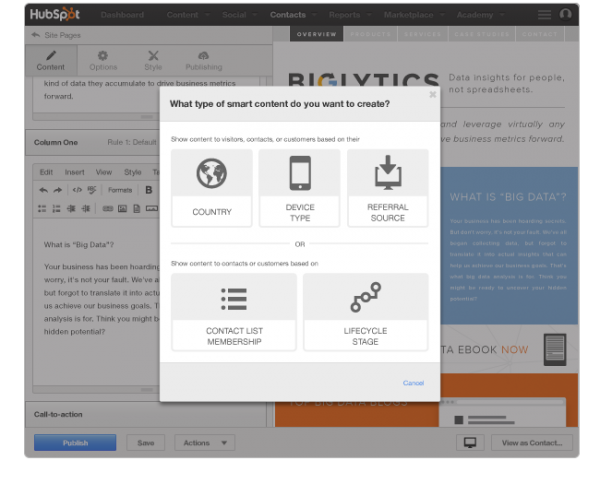Choose the Country smart content globe card
600x484 pixels.
click(212, 188)
